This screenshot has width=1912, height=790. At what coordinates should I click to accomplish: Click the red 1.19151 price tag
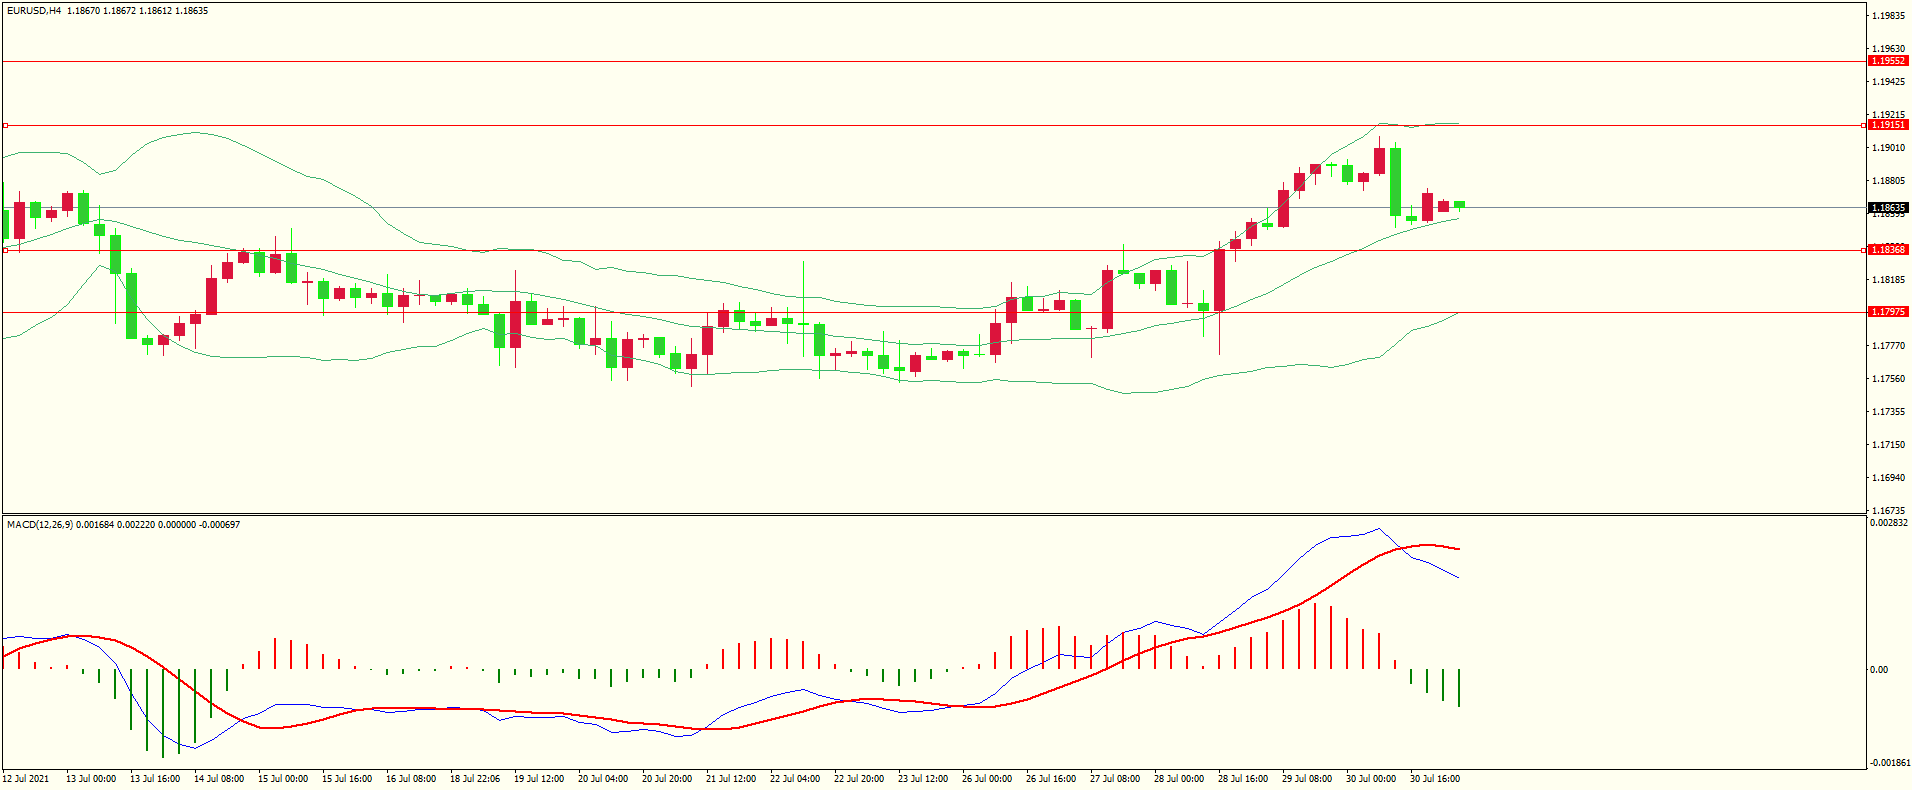coord(1888,125)
